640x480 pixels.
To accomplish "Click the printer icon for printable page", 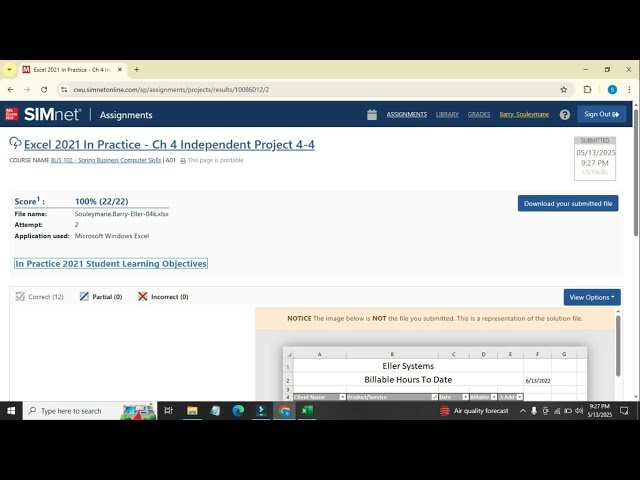I will coord(183,161).
